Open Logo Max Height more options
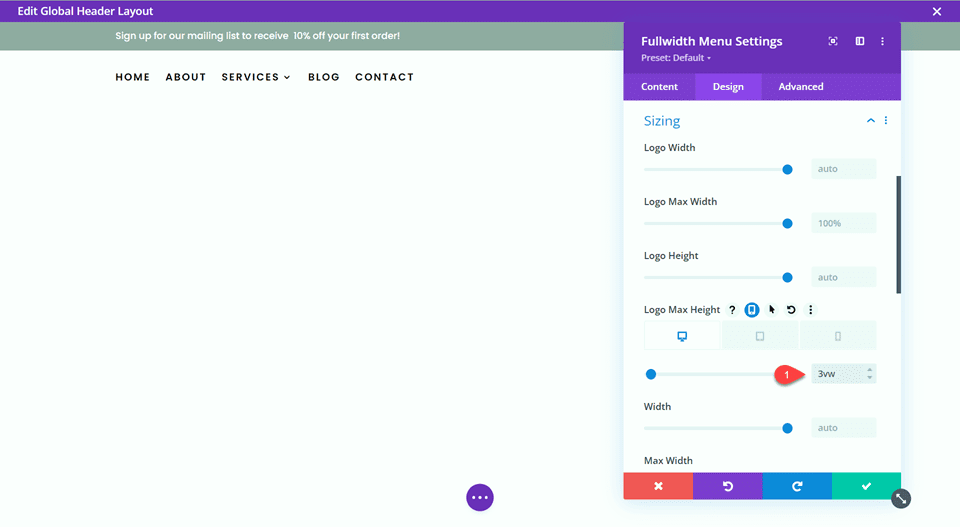Screen dimensions: 960x527 point(811,310)
